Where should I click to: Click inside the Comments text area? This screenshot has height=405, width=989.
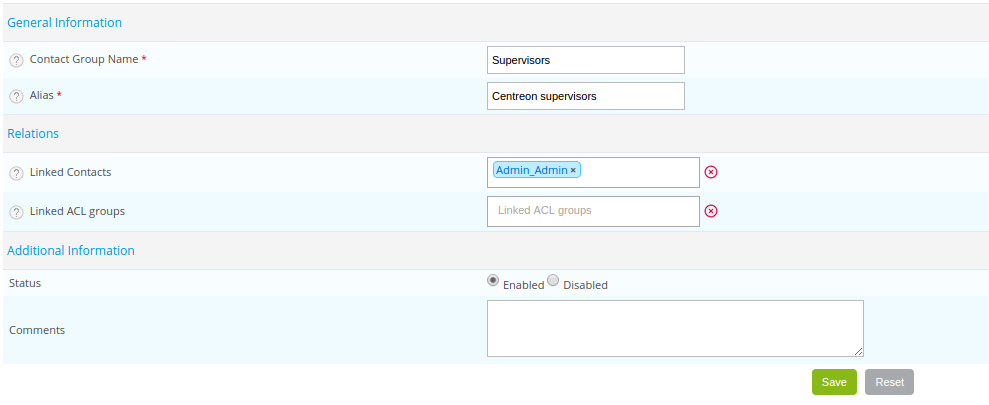pyautogui.click(x=675, y=328)
